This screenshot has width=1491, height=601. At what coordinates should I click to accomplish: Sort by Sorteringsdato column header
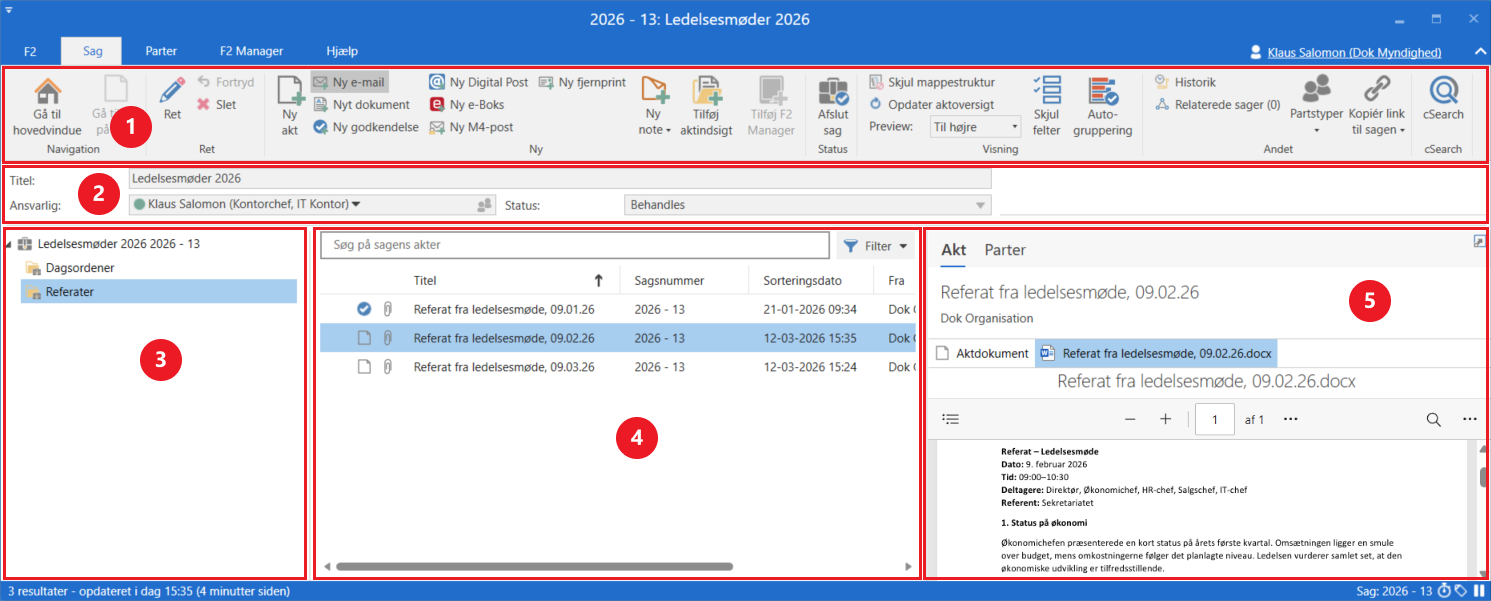802,281
